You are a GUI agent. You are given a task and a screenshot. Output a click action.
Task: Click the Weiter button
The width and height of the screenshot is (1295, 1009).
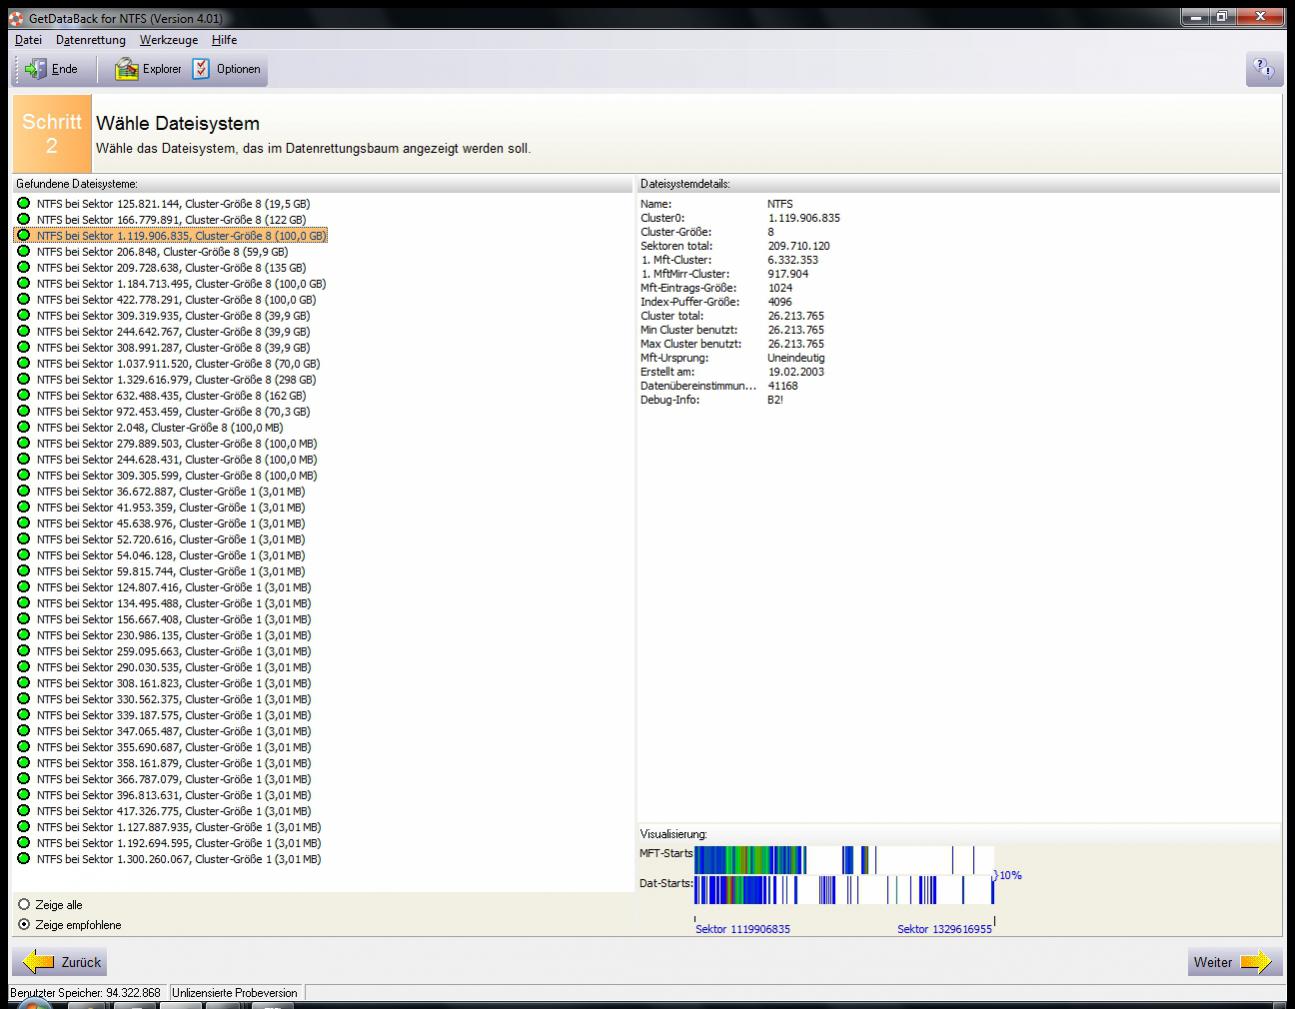(1234, 962)
